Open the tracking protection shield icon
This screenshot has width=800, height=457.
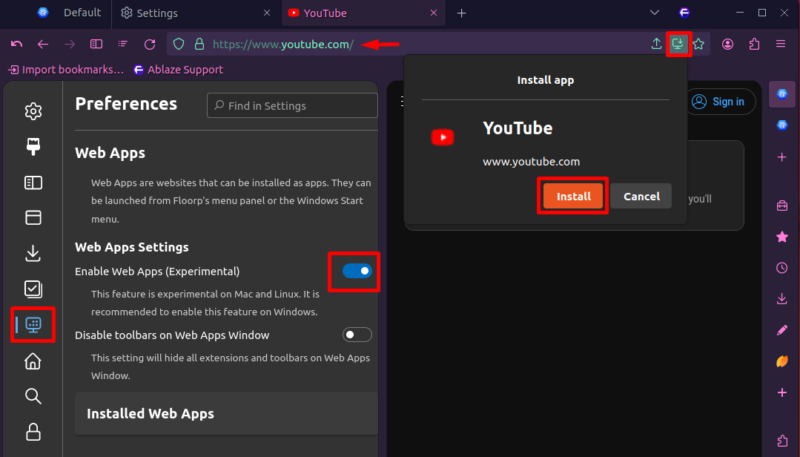click(179, 44)
